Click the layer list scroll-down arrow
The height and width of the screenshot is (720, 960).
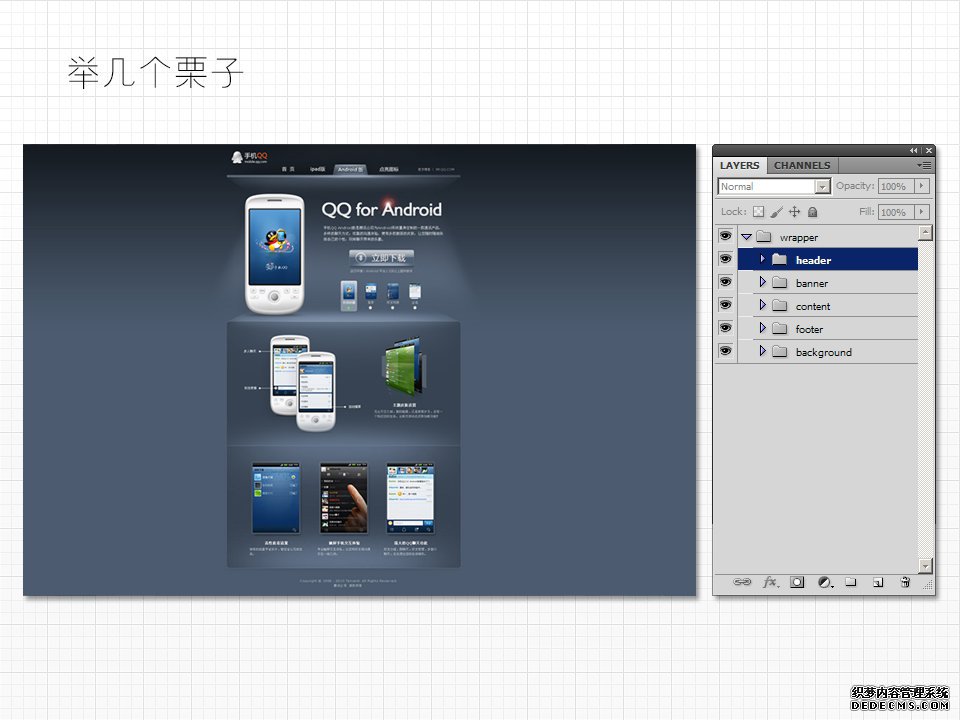[x=925, y=565]
